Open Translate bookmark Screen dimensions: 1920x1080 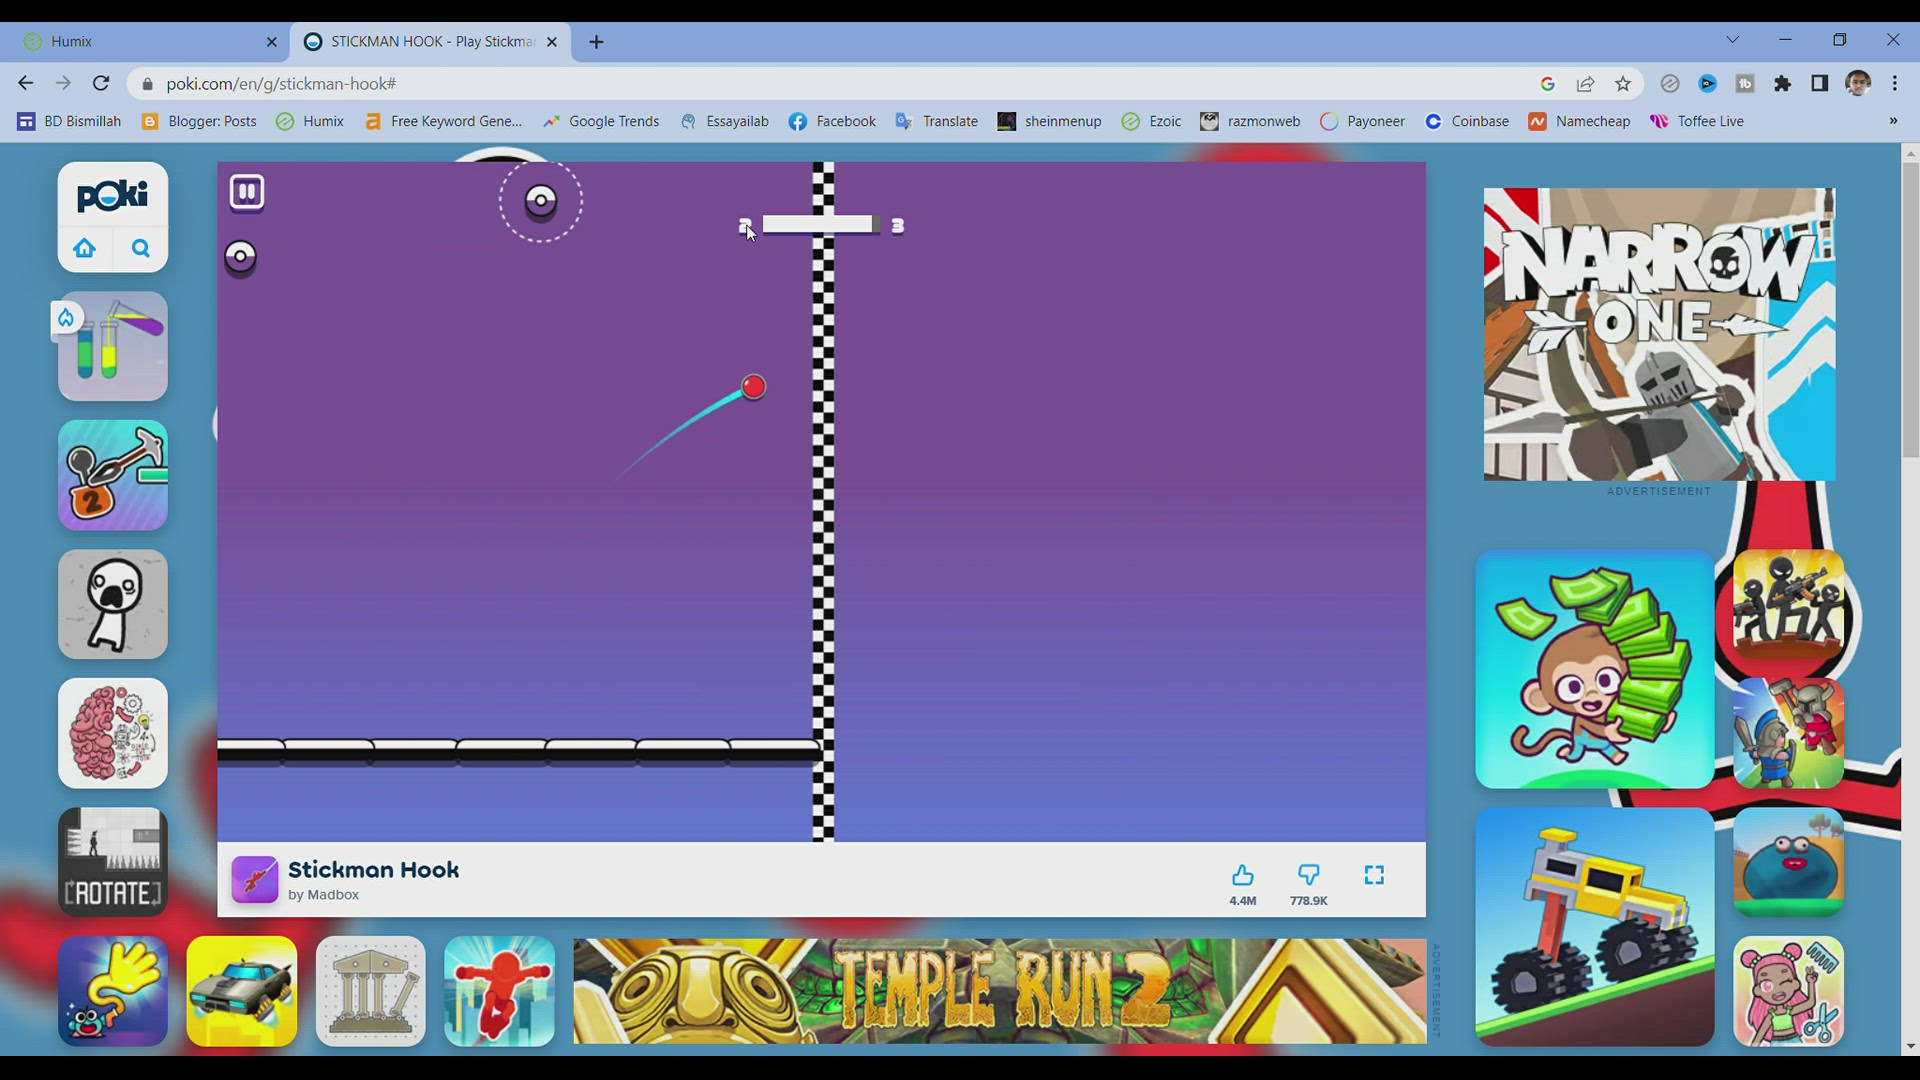[937, 121]
